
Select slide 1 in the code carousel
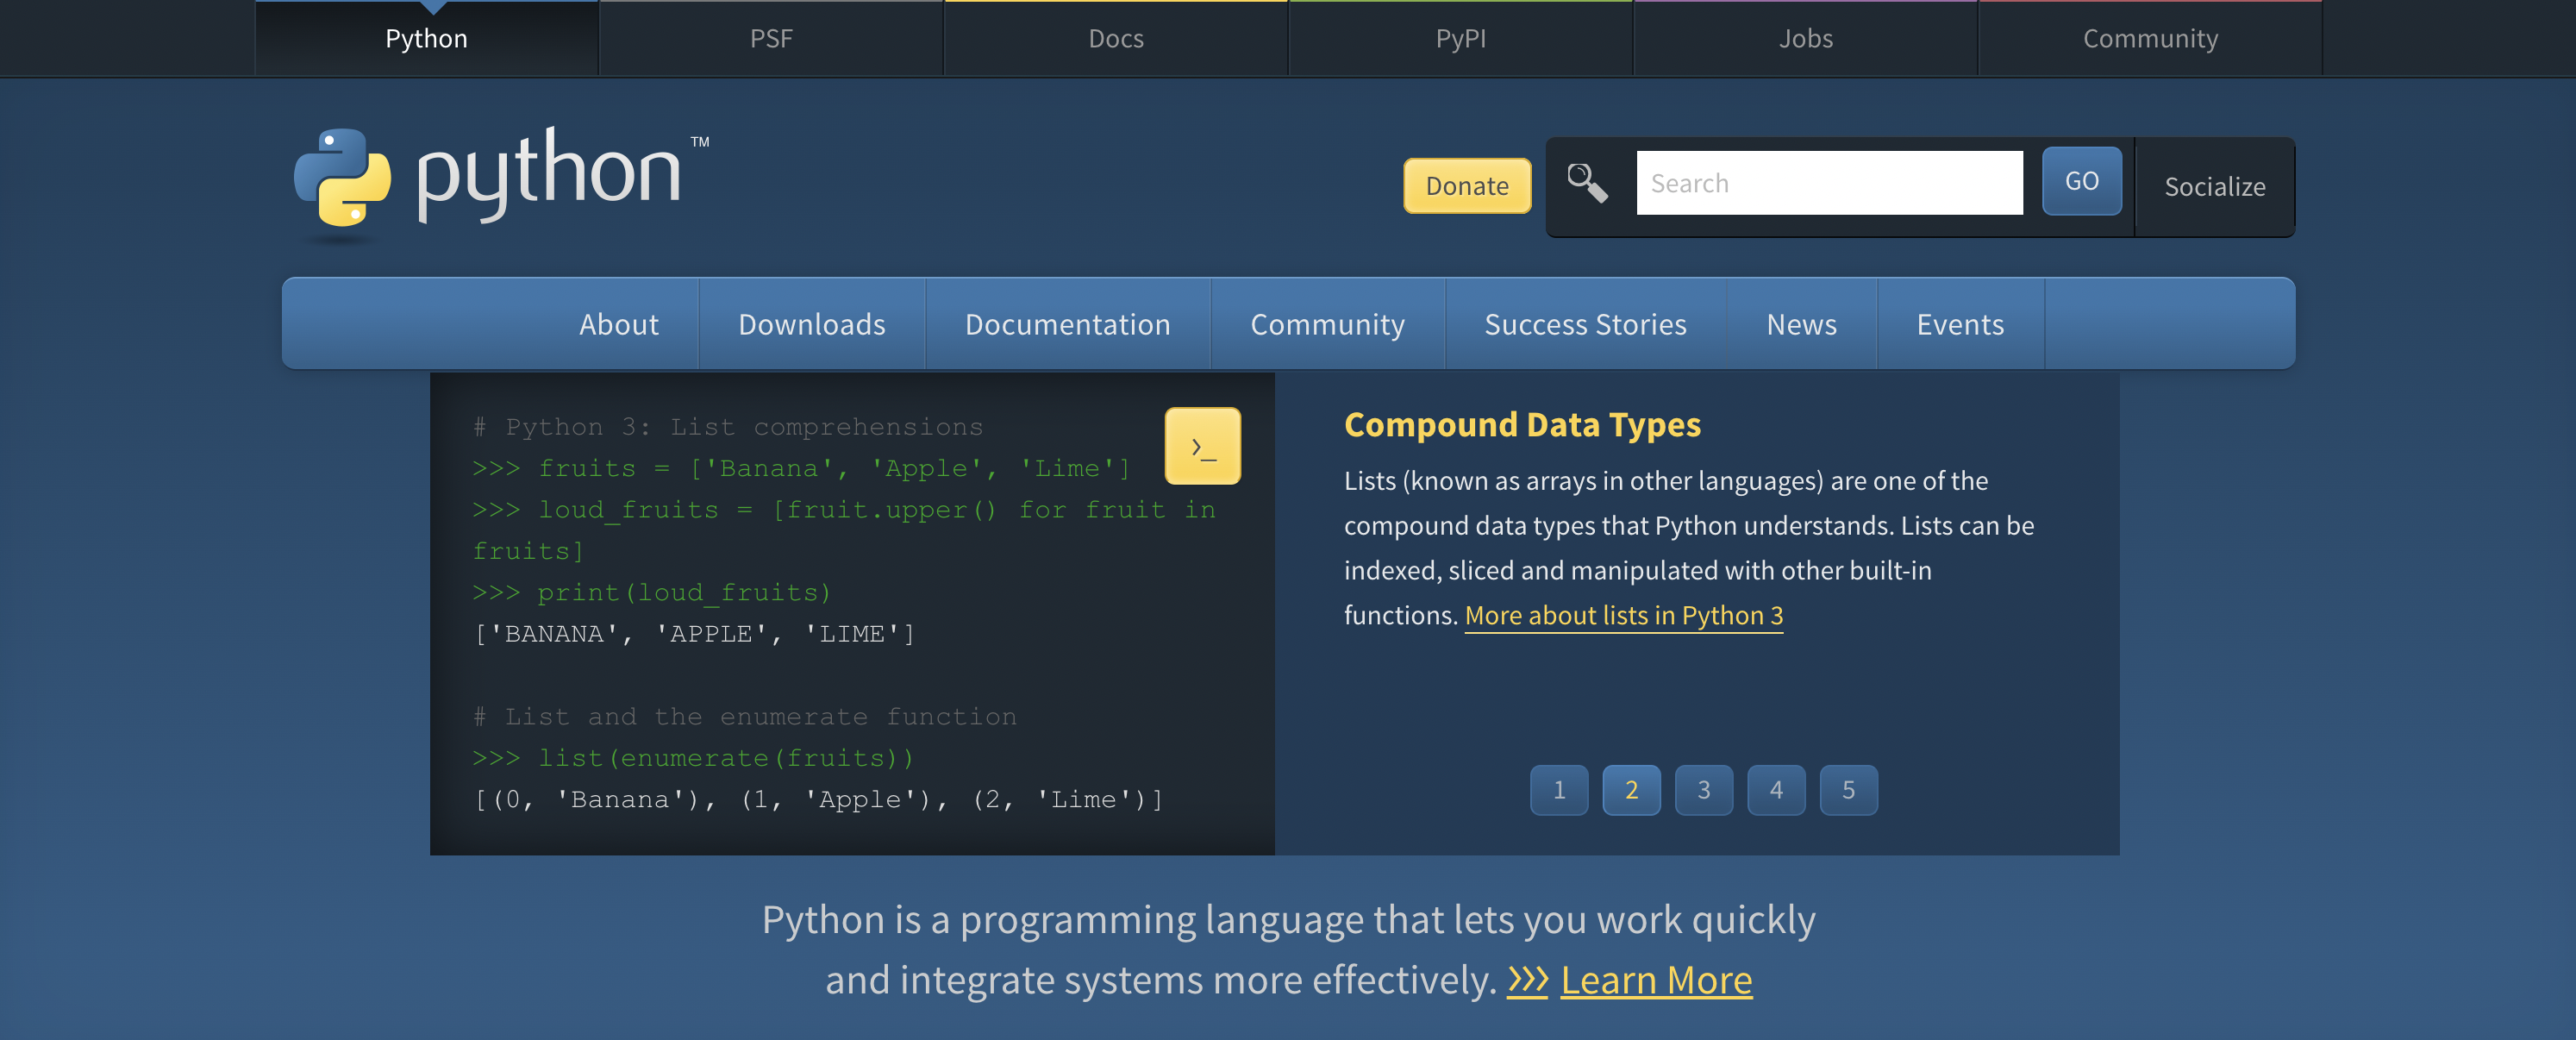[1558, 790]
